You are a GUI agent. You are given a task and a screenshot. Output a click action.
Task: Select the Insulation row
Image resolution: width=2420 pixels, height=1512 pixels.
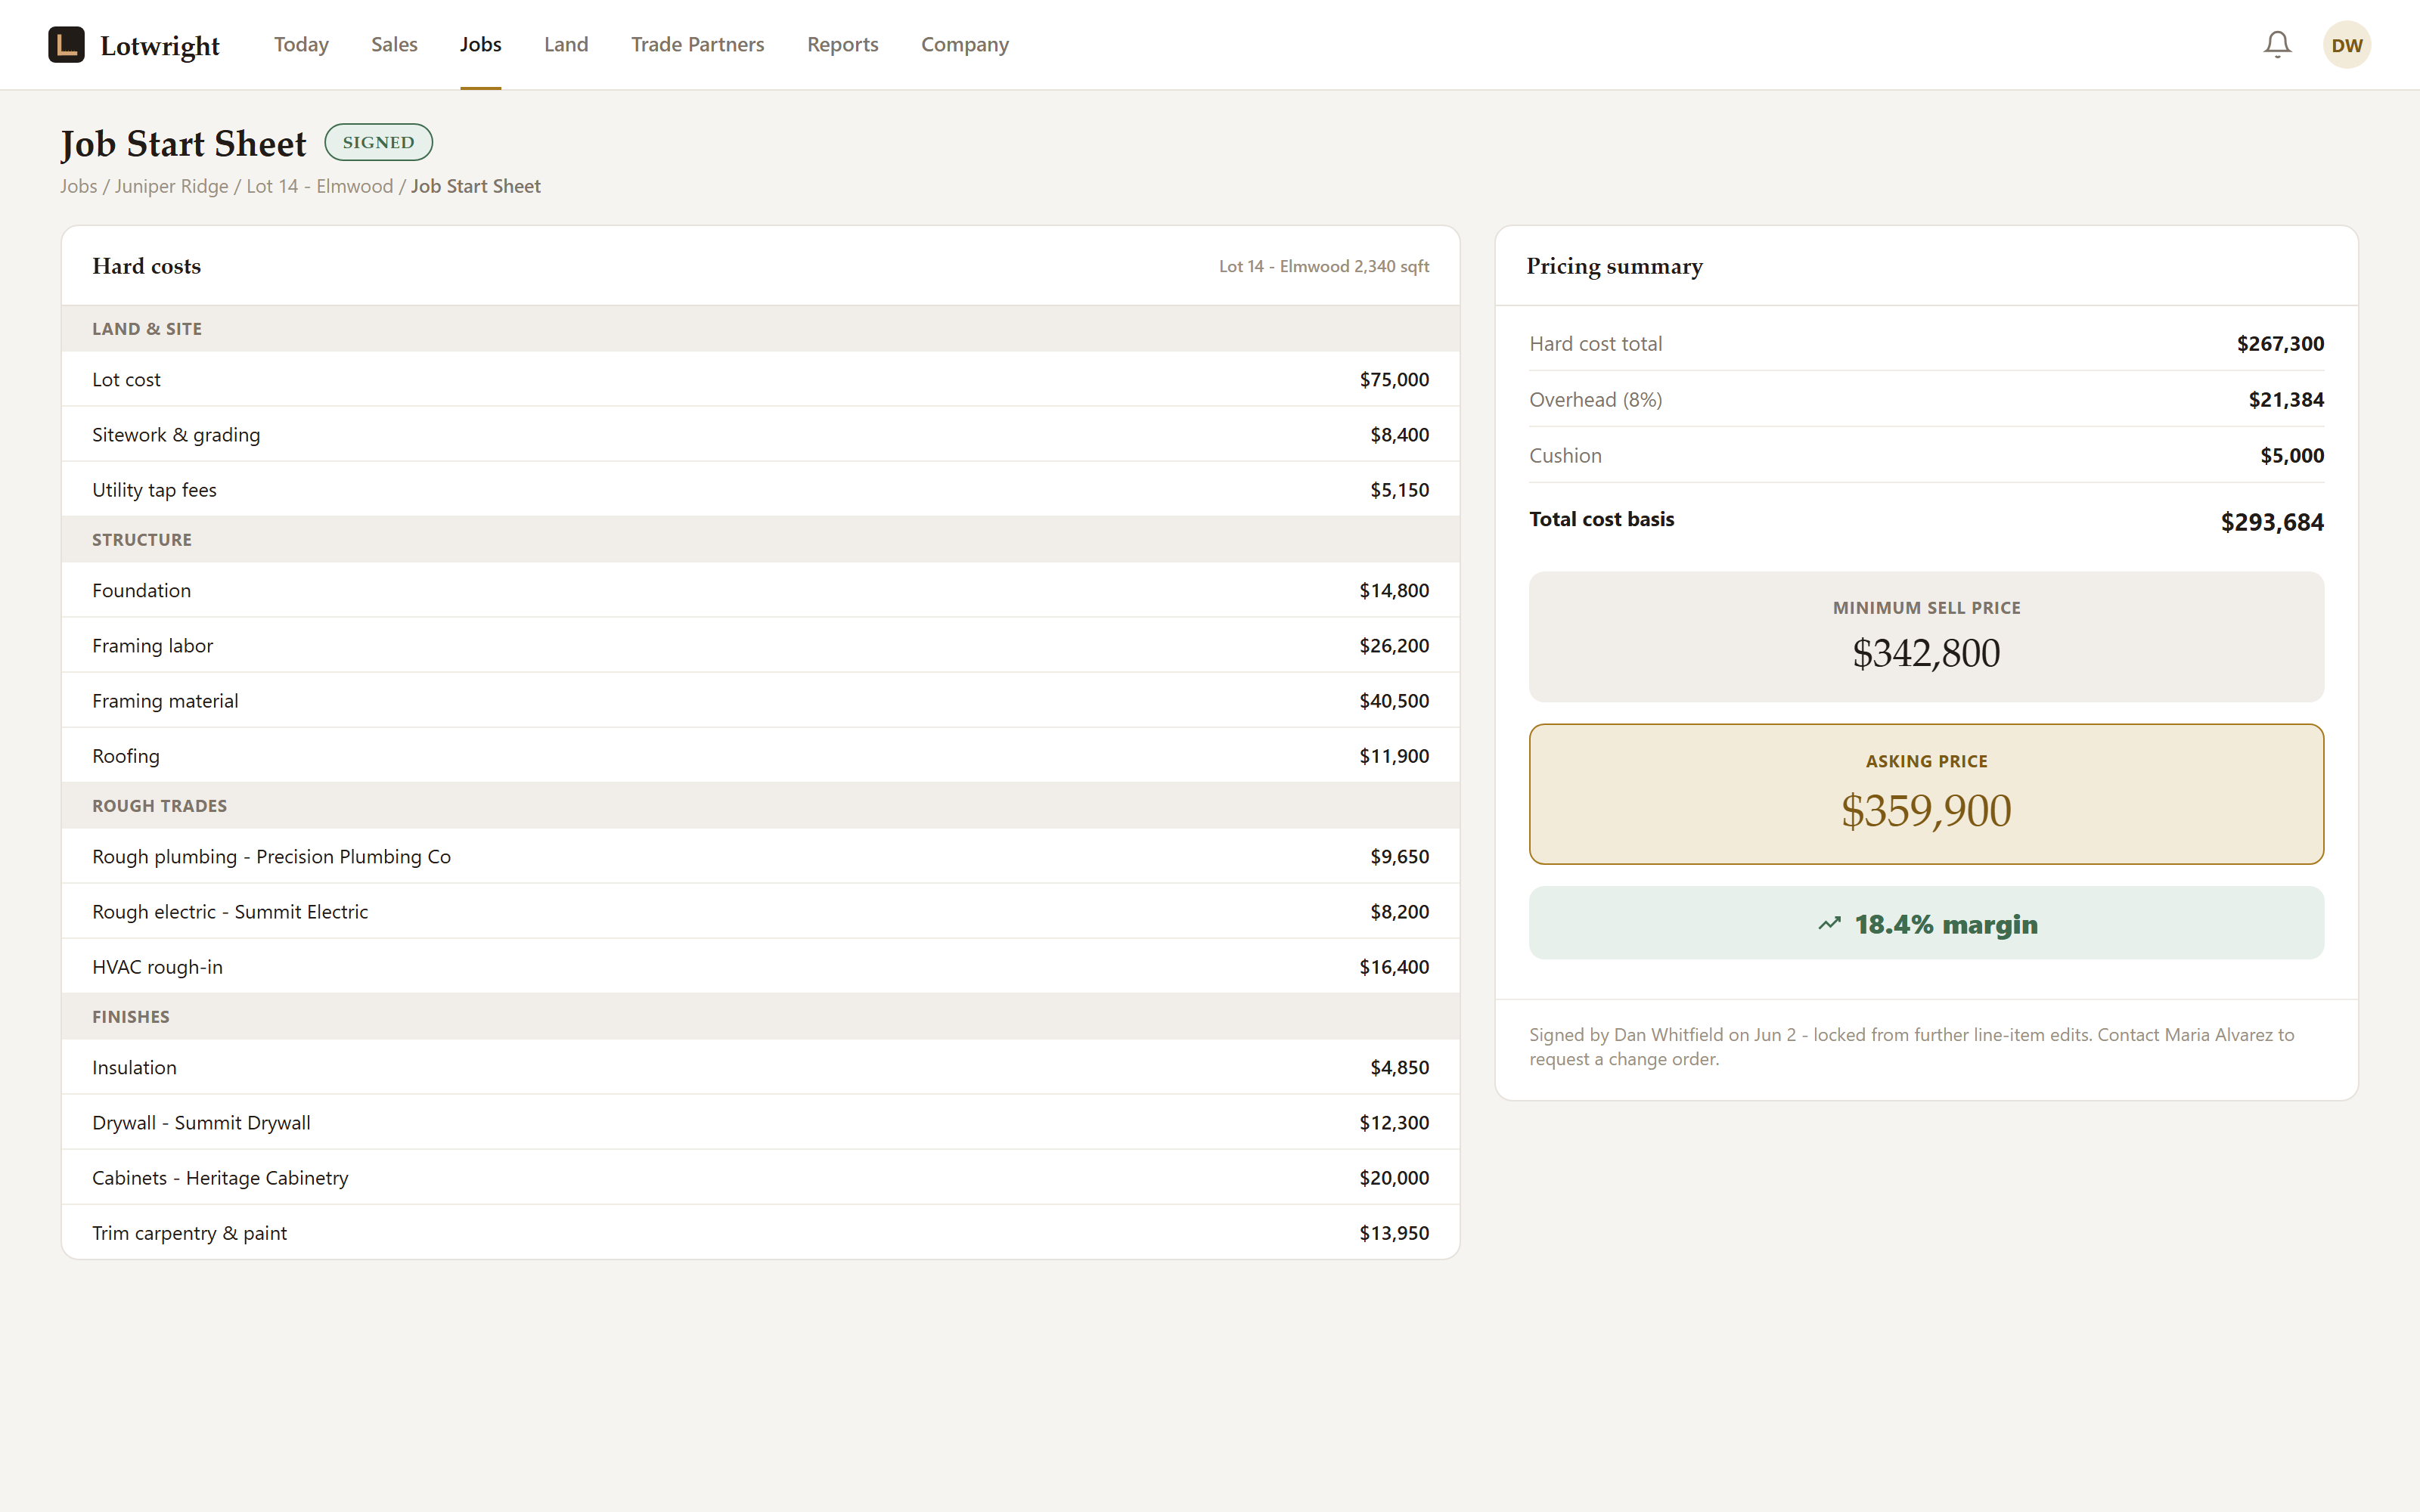760,1067
